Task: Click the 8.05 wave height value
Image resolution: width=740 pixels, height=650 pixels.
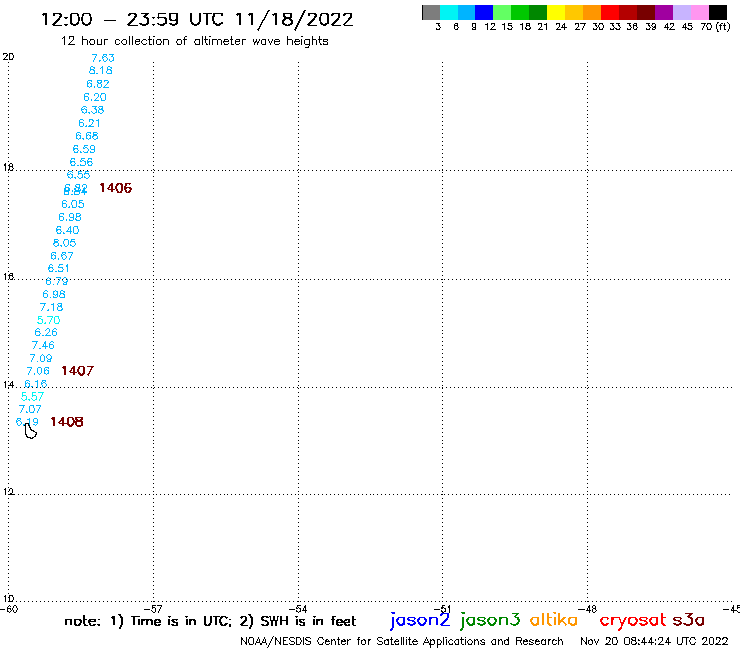Action: (x=64, y=243)
